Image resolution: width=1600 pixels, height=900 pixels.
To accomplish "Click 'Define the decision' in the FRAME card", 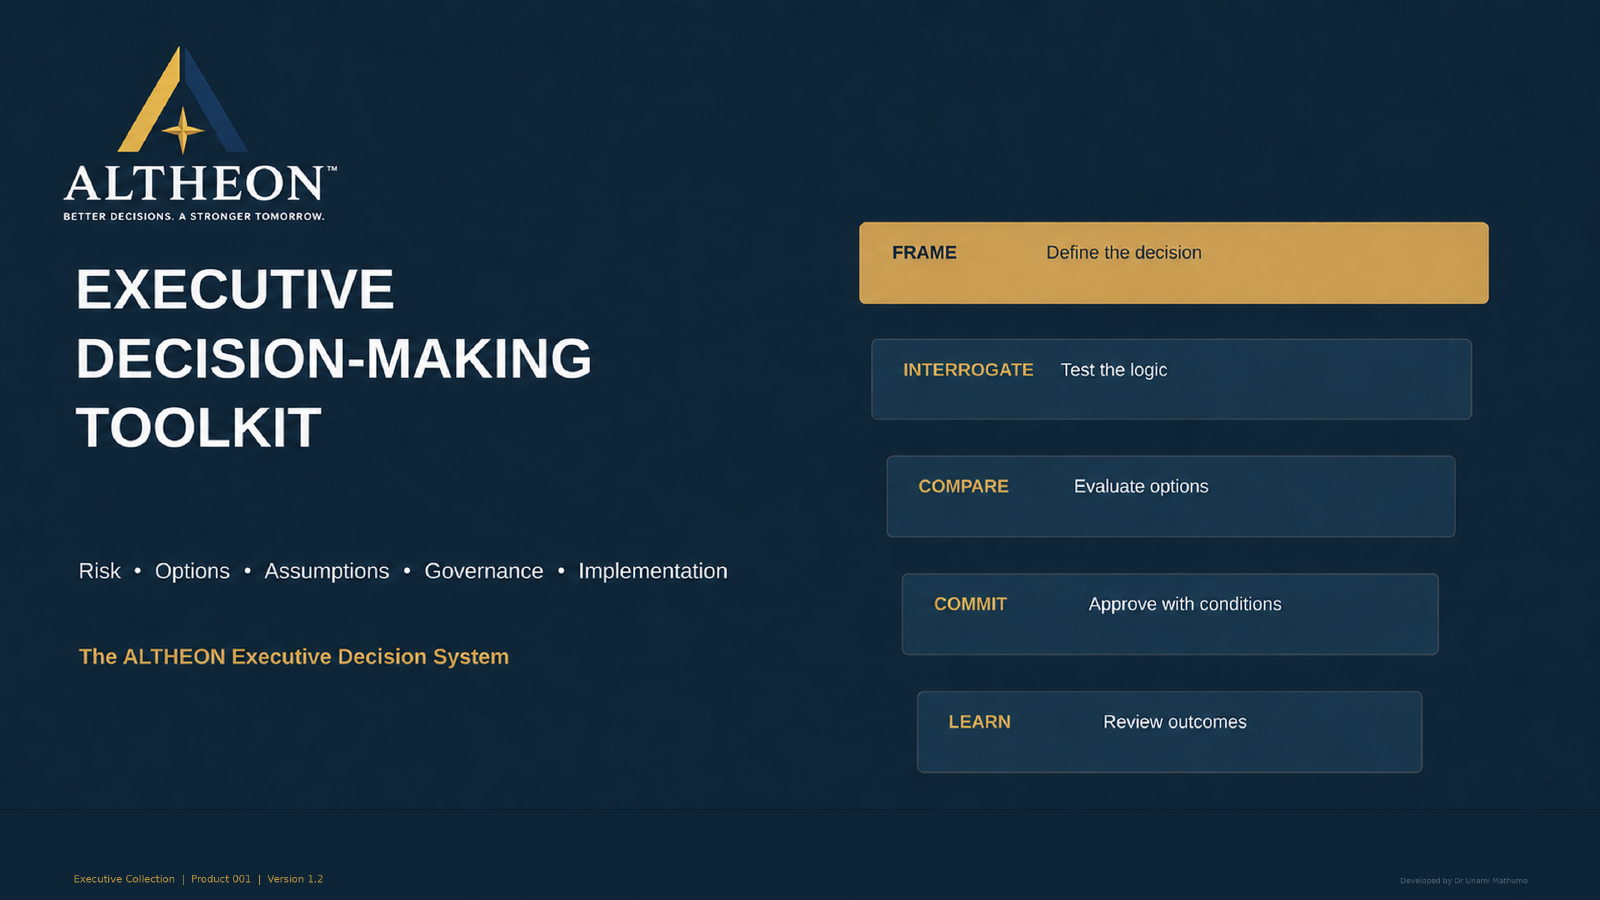I will 1124,253.
